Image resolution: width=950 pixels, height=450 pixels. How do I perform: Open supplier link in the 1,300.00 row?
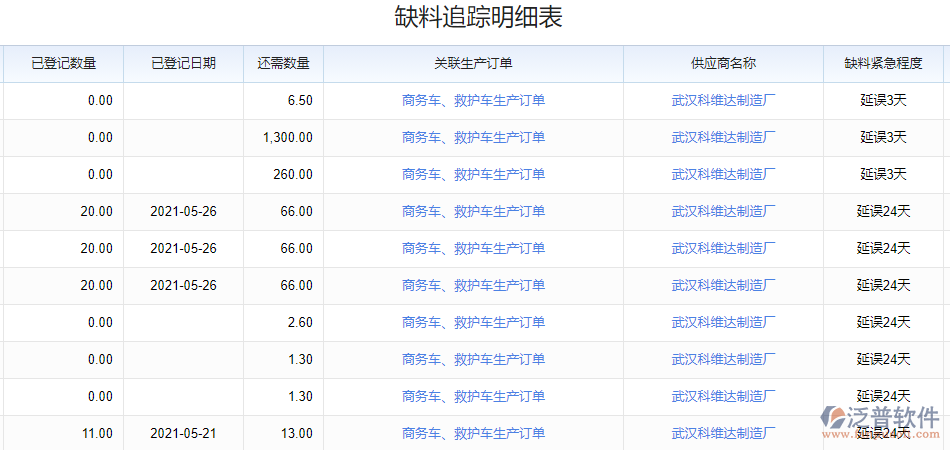(723, 137)
